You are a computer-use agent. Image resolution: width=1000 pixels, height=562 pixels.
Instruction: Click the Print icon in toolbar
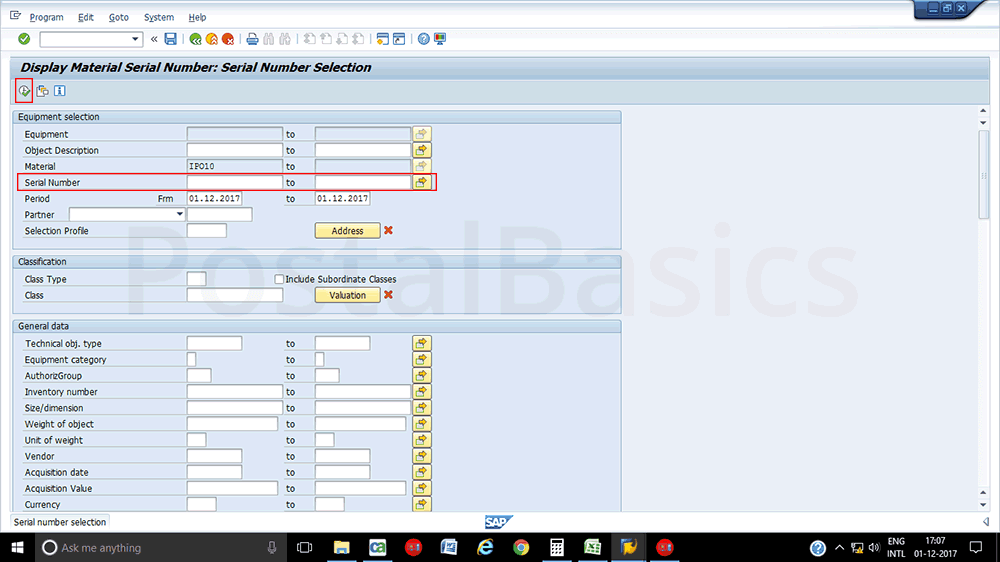(253, 39)
